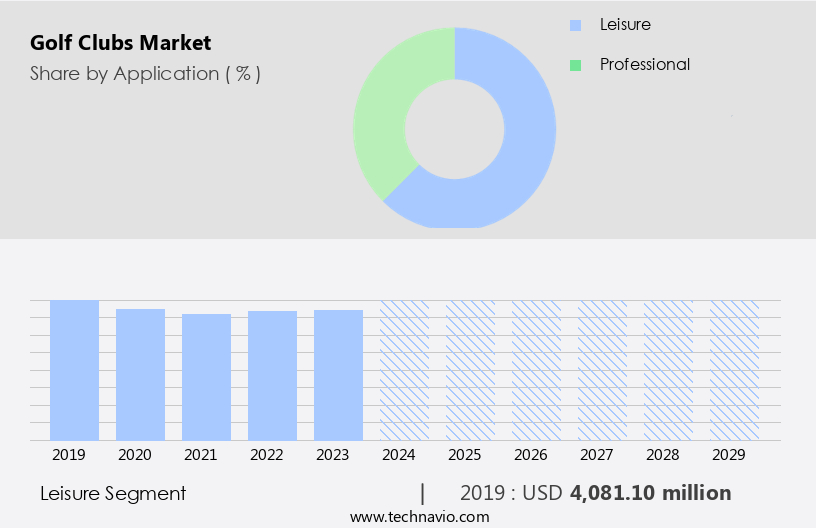Click the Leisure legend color swatch
Image resolution: width=816 pixels, height=528 pixels.
[x=575, y=25]
